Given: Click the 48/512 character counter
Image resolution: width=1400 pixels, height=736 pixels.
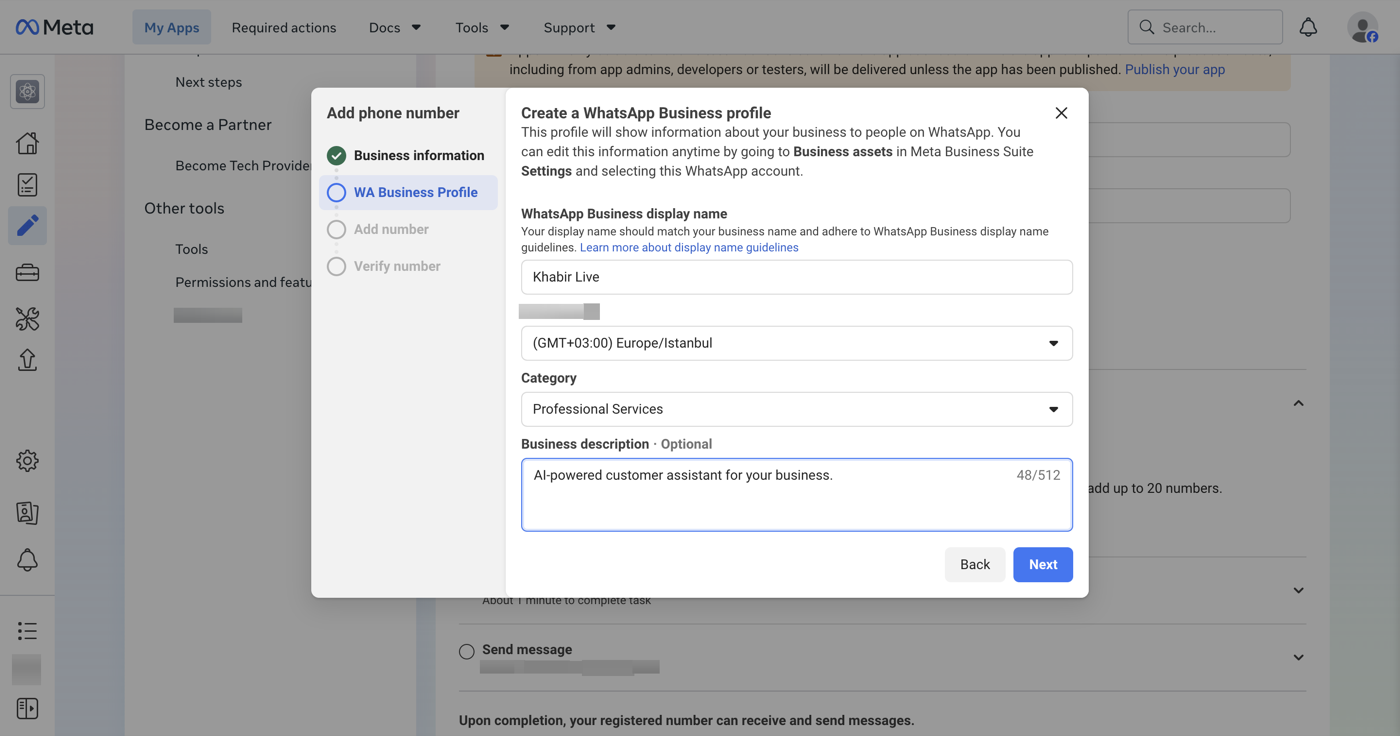Looking at the screenshot, I should pyautogui.click(x=1038, y=475).
